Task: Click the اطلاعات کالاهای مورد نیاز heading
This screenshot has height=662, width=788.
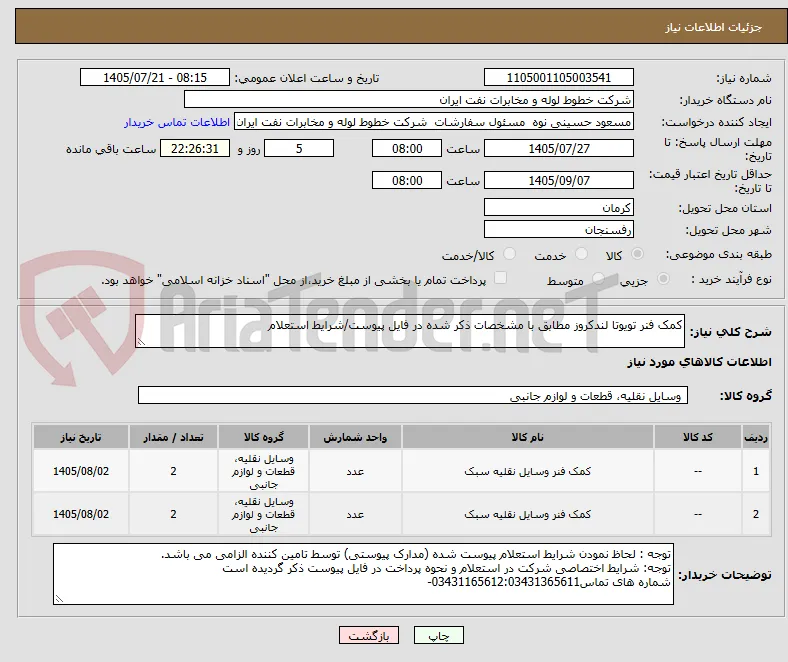Action: point(699,362)
